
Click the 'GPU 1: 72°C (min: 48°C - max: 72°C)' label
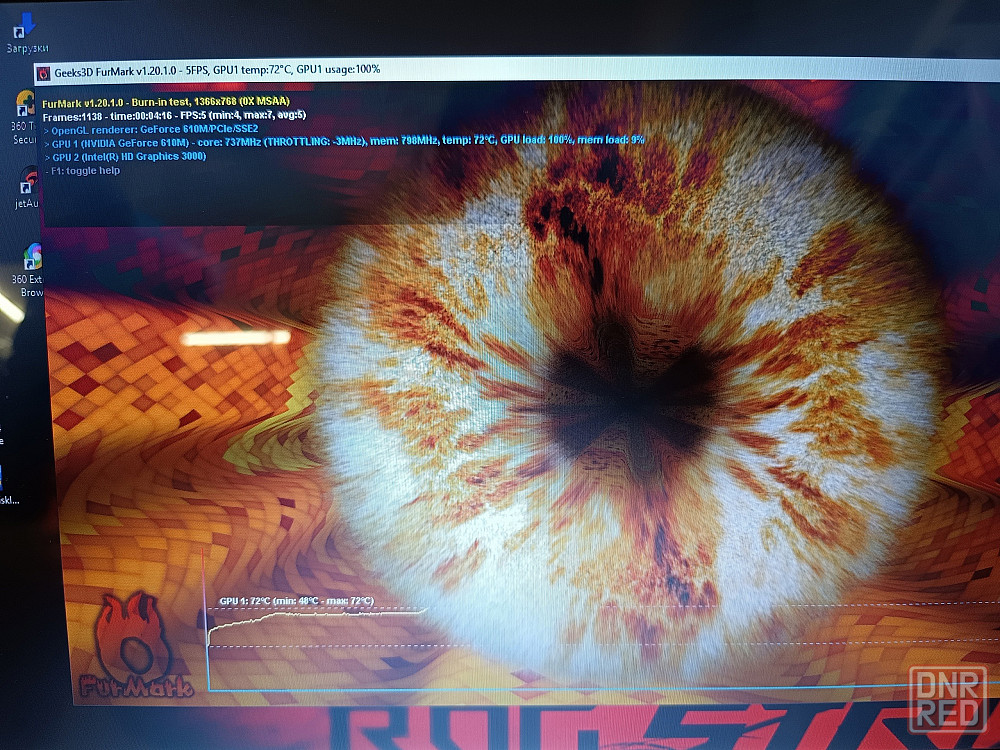point(297,601)
